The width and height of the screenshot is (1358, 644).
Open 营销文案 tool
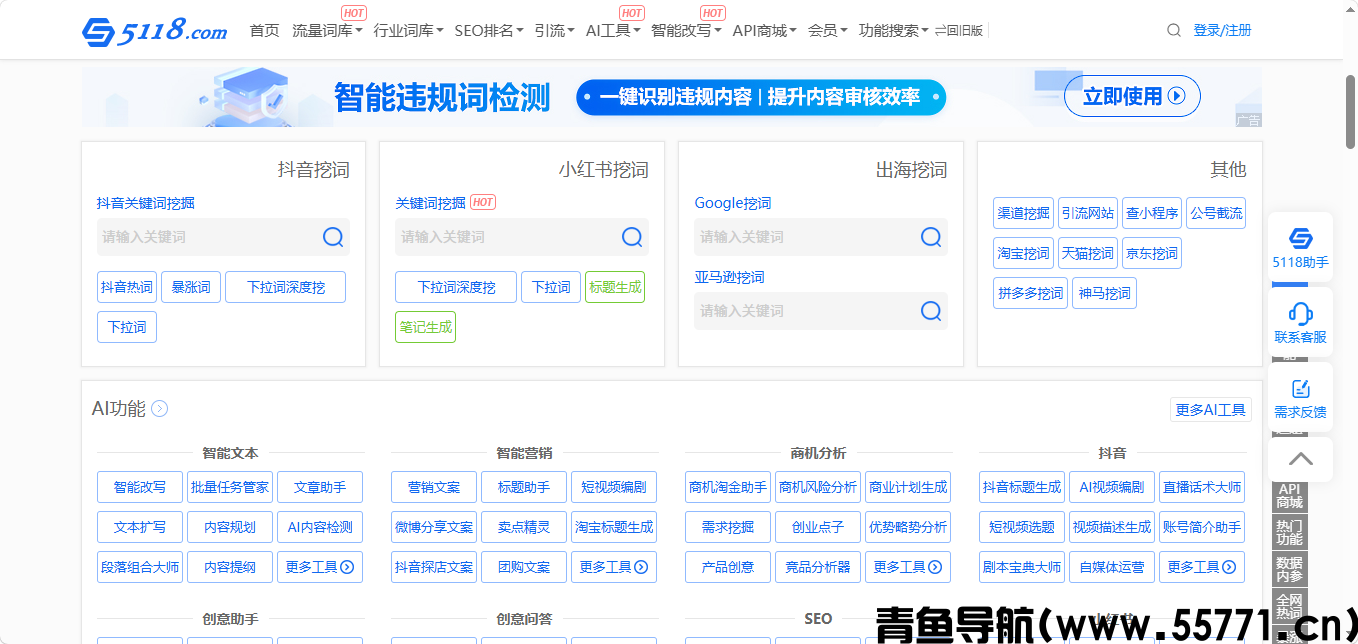click(434, 487)
